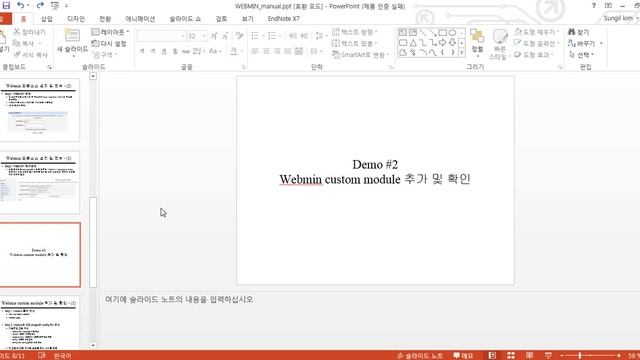Toggle italic formatting

tap(153, 51)
